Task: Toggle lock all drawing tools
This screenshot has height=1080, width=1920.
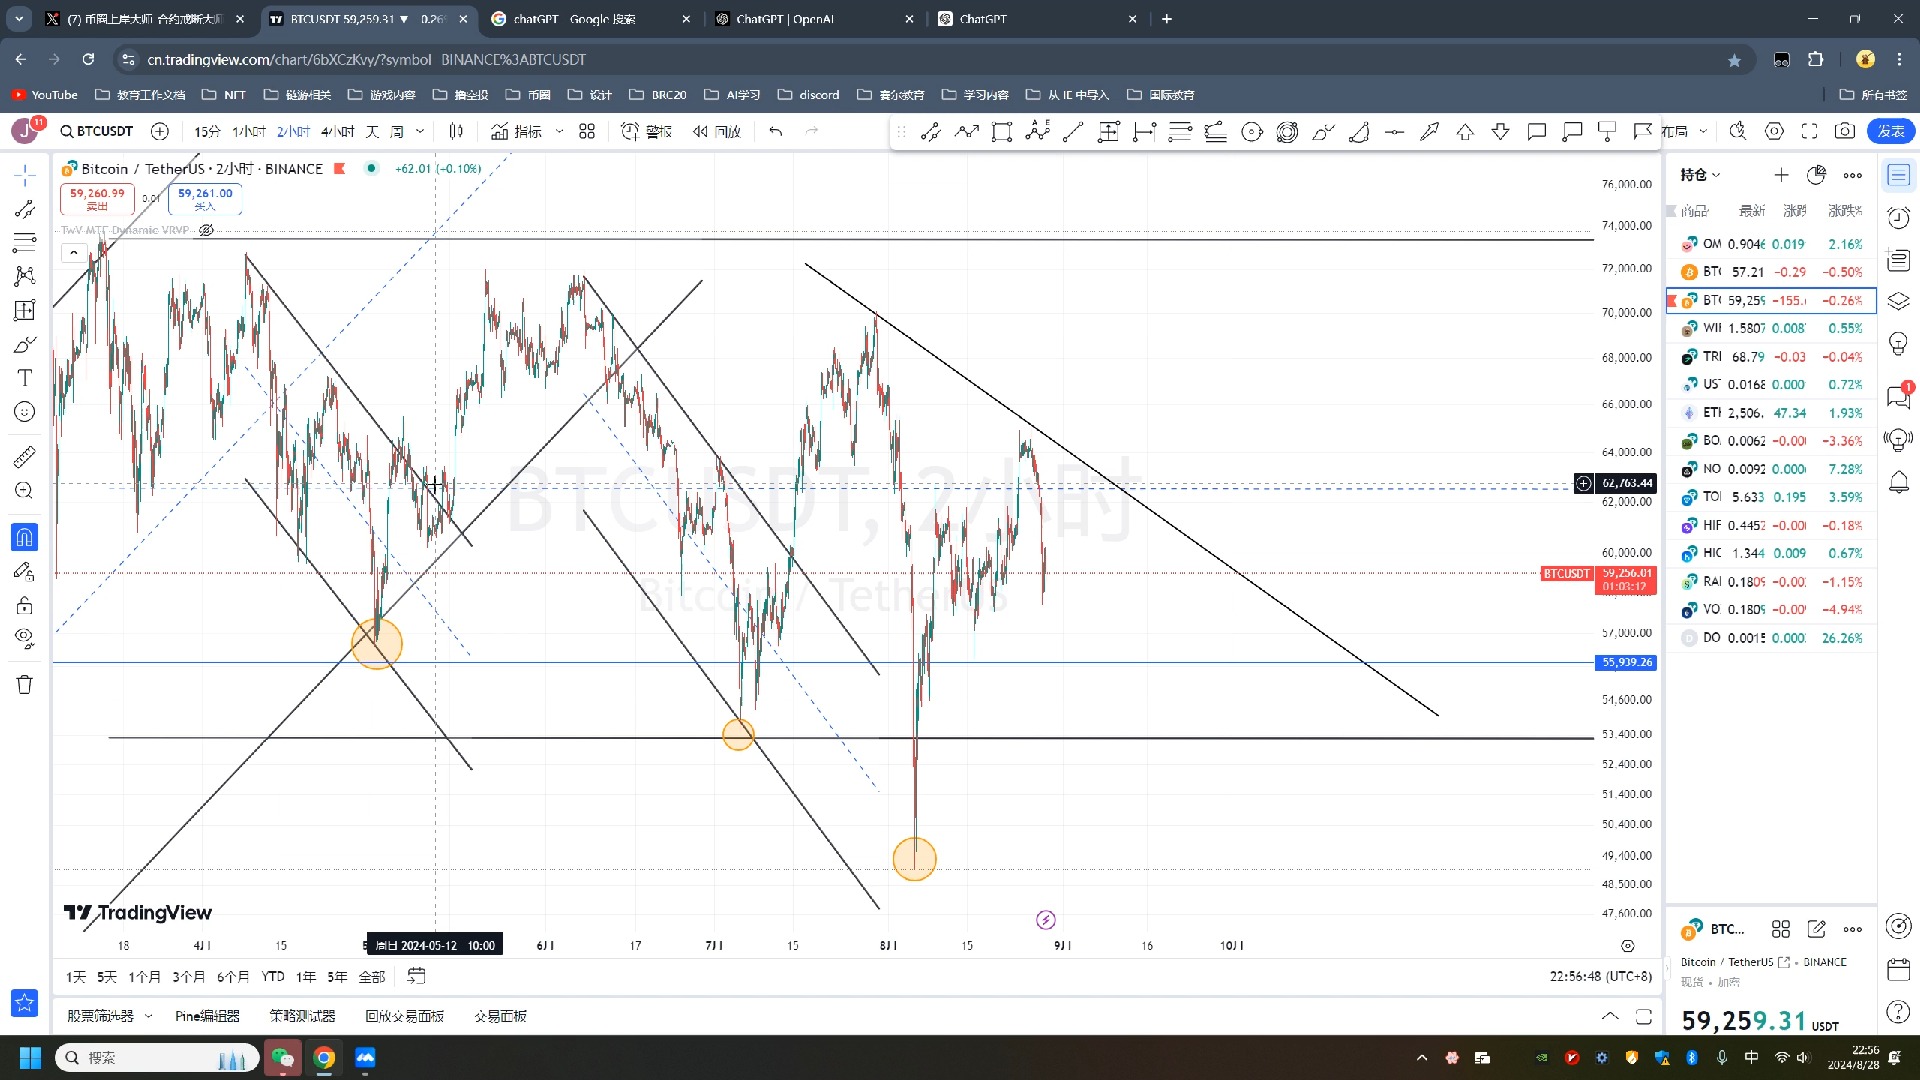Action: 25,605
